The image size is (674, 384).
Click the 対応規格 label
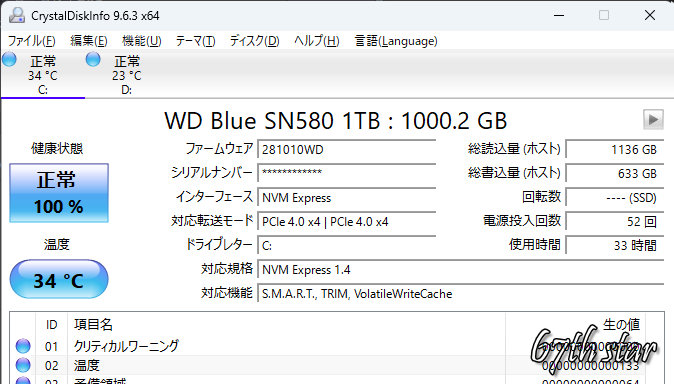(227, 268)
